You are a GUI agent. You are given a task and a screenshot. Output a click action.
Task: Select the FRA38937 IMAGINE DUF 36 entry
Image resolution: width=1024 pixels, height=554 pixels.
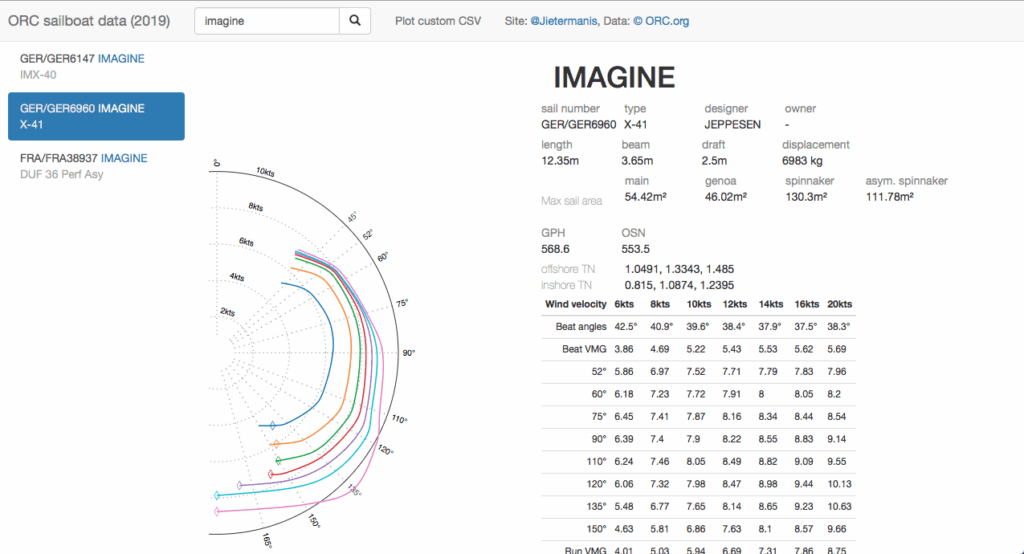95,166
